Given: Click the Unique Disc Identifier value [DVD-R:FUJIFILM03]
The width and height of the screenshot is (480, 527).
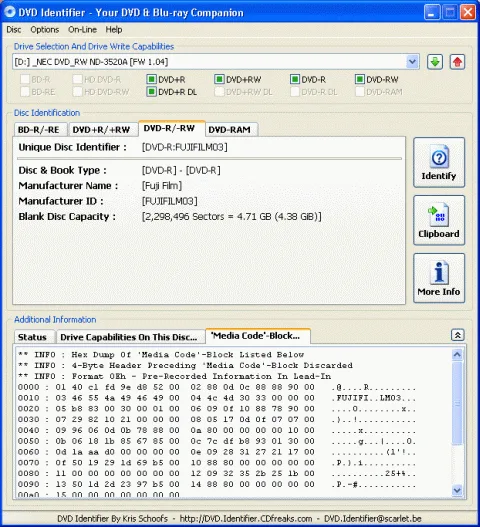Looking at the screenshot, I should (185, 147).
